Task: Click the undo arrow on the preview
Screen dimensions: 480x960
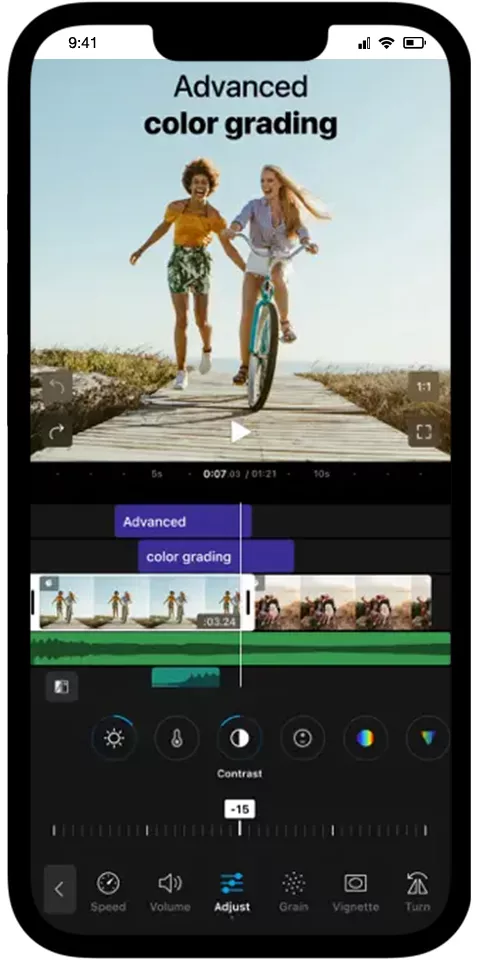Action: (x=57, y=386)
